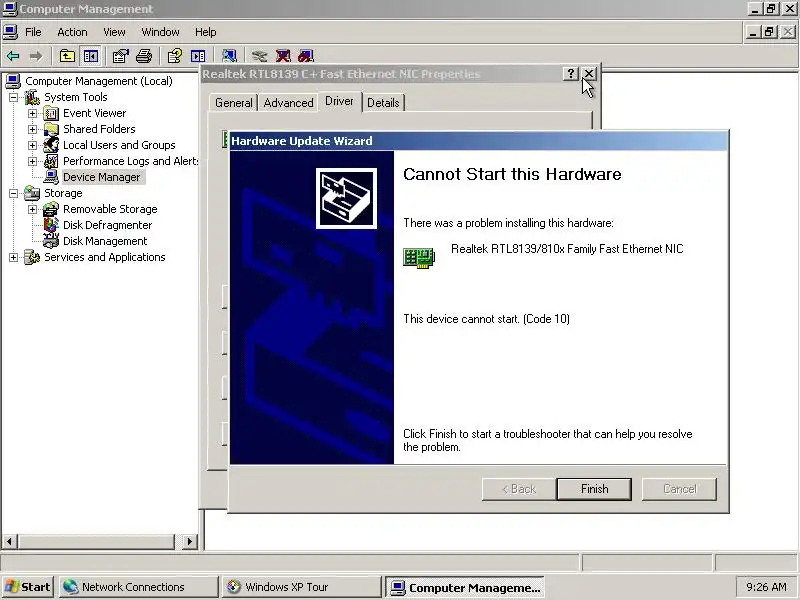Click the Show/Hide Action Pane icon
Viewport: 800px width, 600px height.
pyautogui.click(x=198, y=56)
